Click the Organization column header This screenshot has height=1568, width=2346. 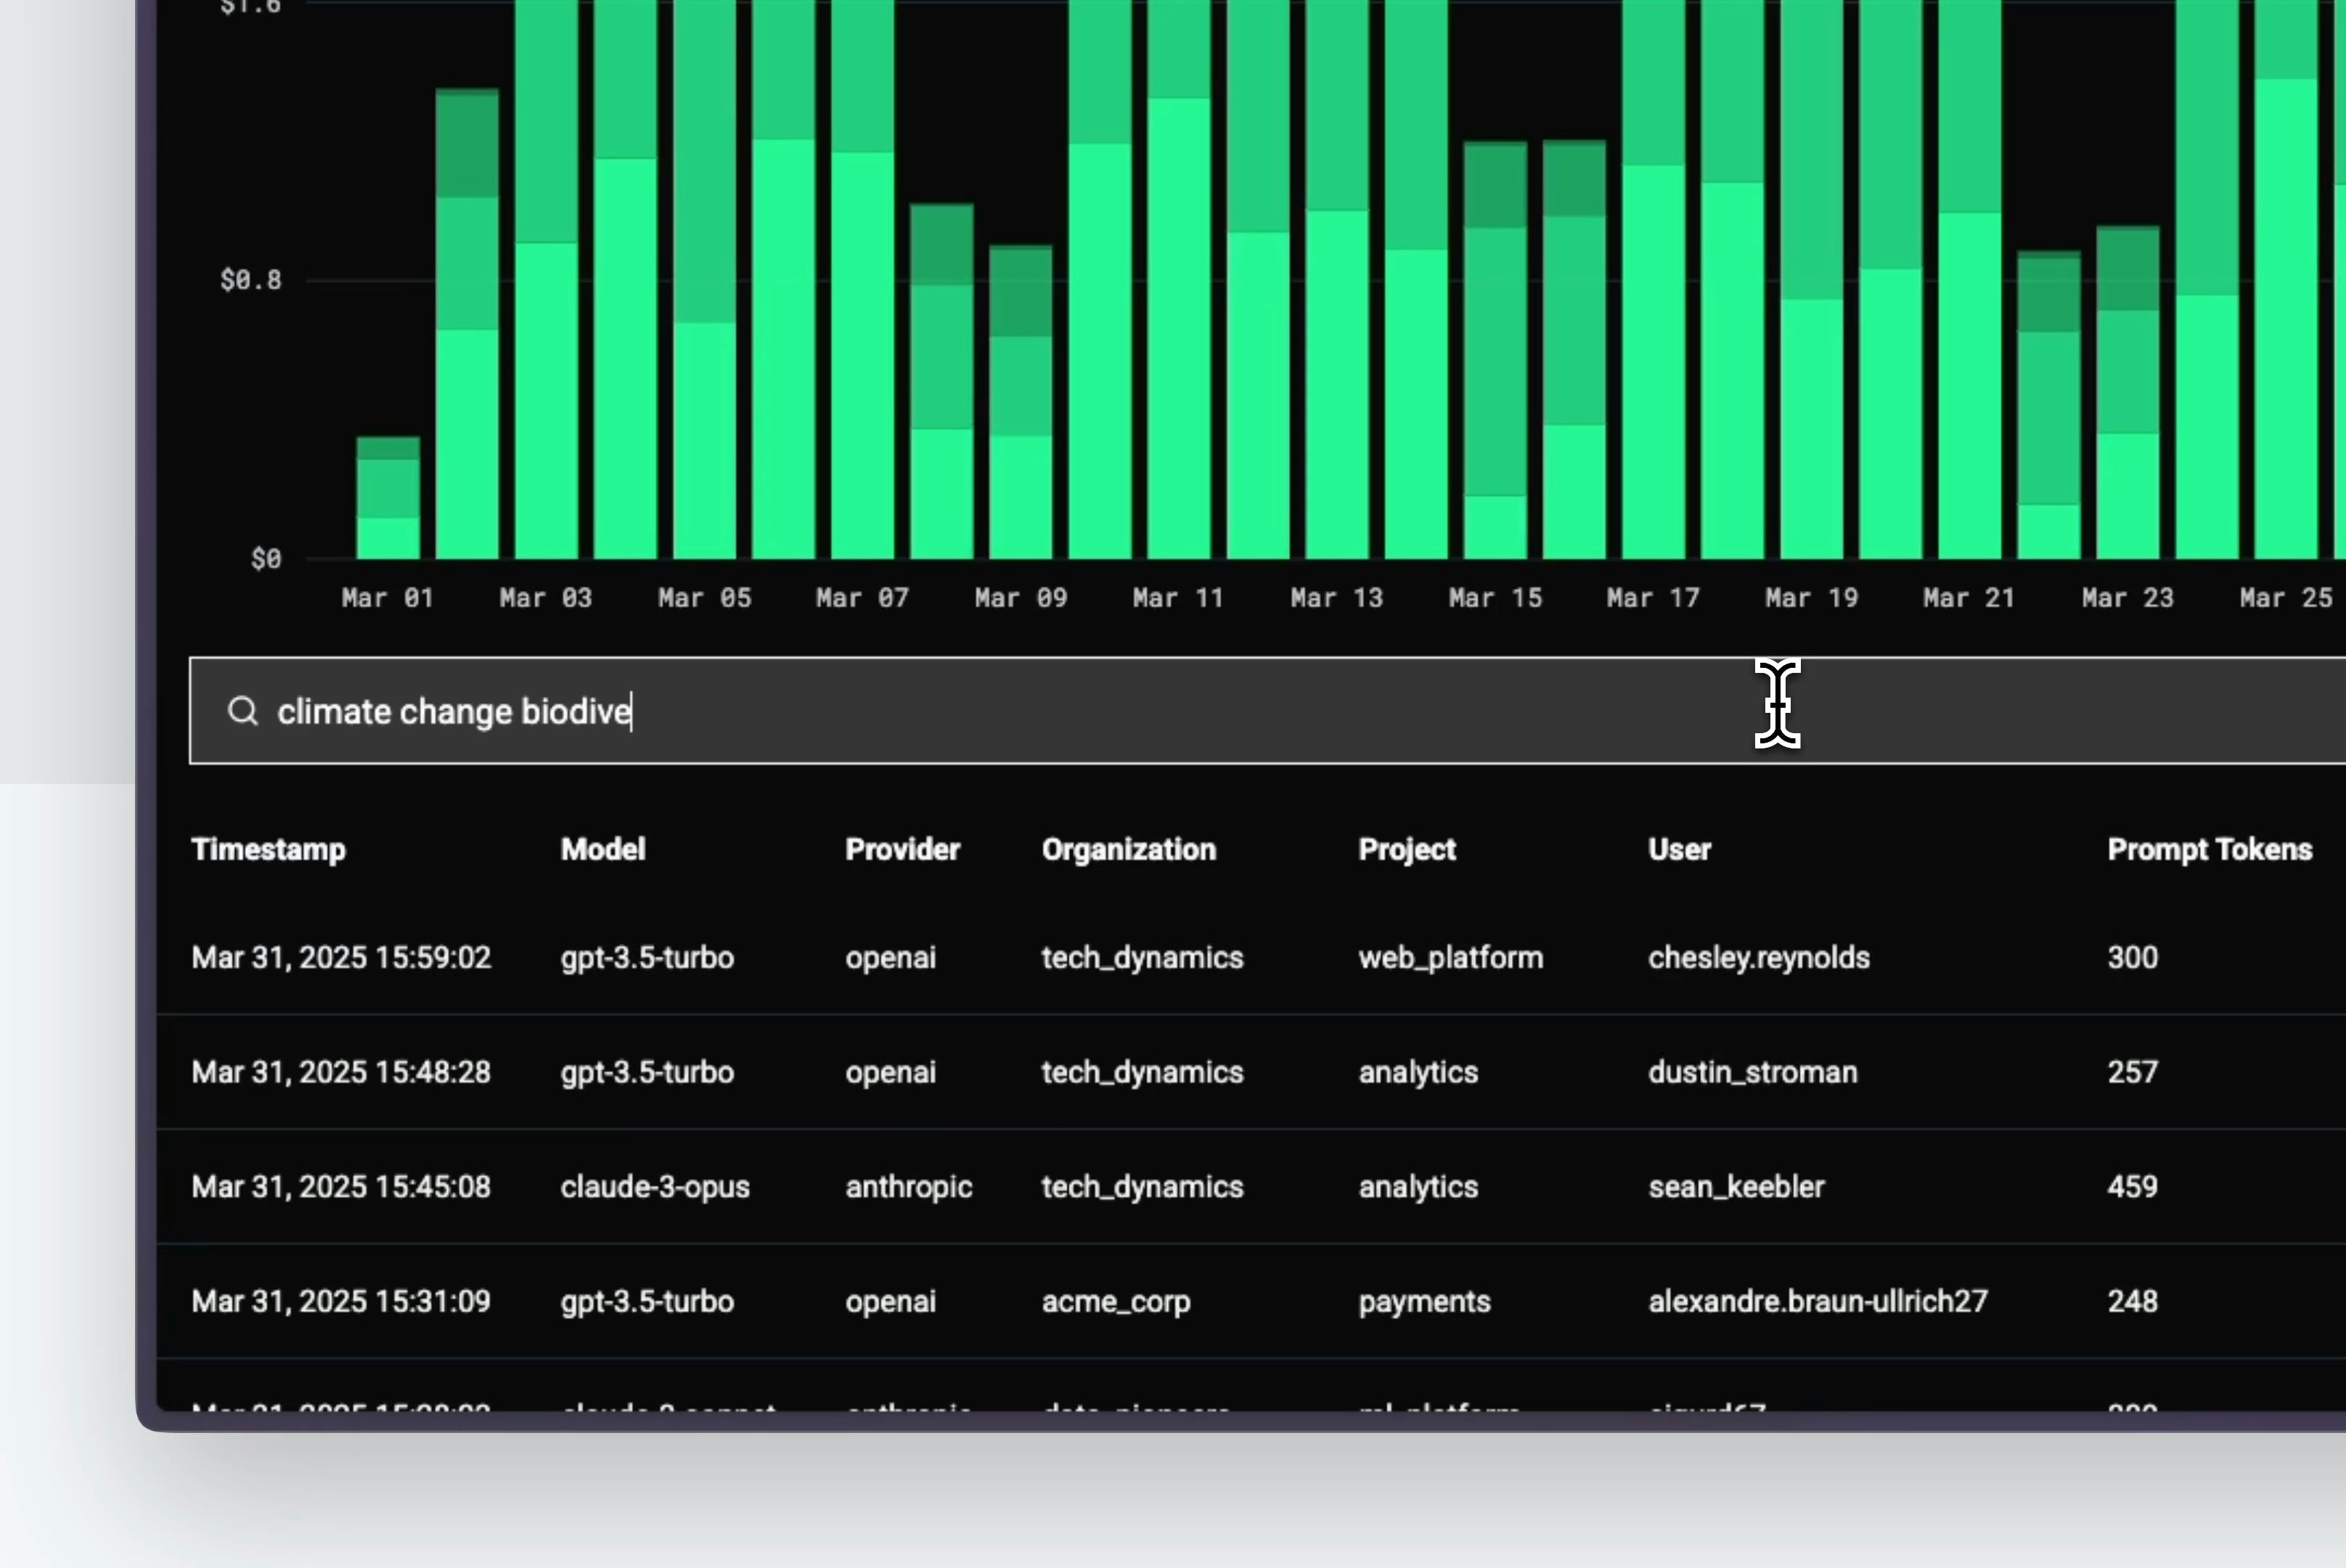(x=1128, y=850)
